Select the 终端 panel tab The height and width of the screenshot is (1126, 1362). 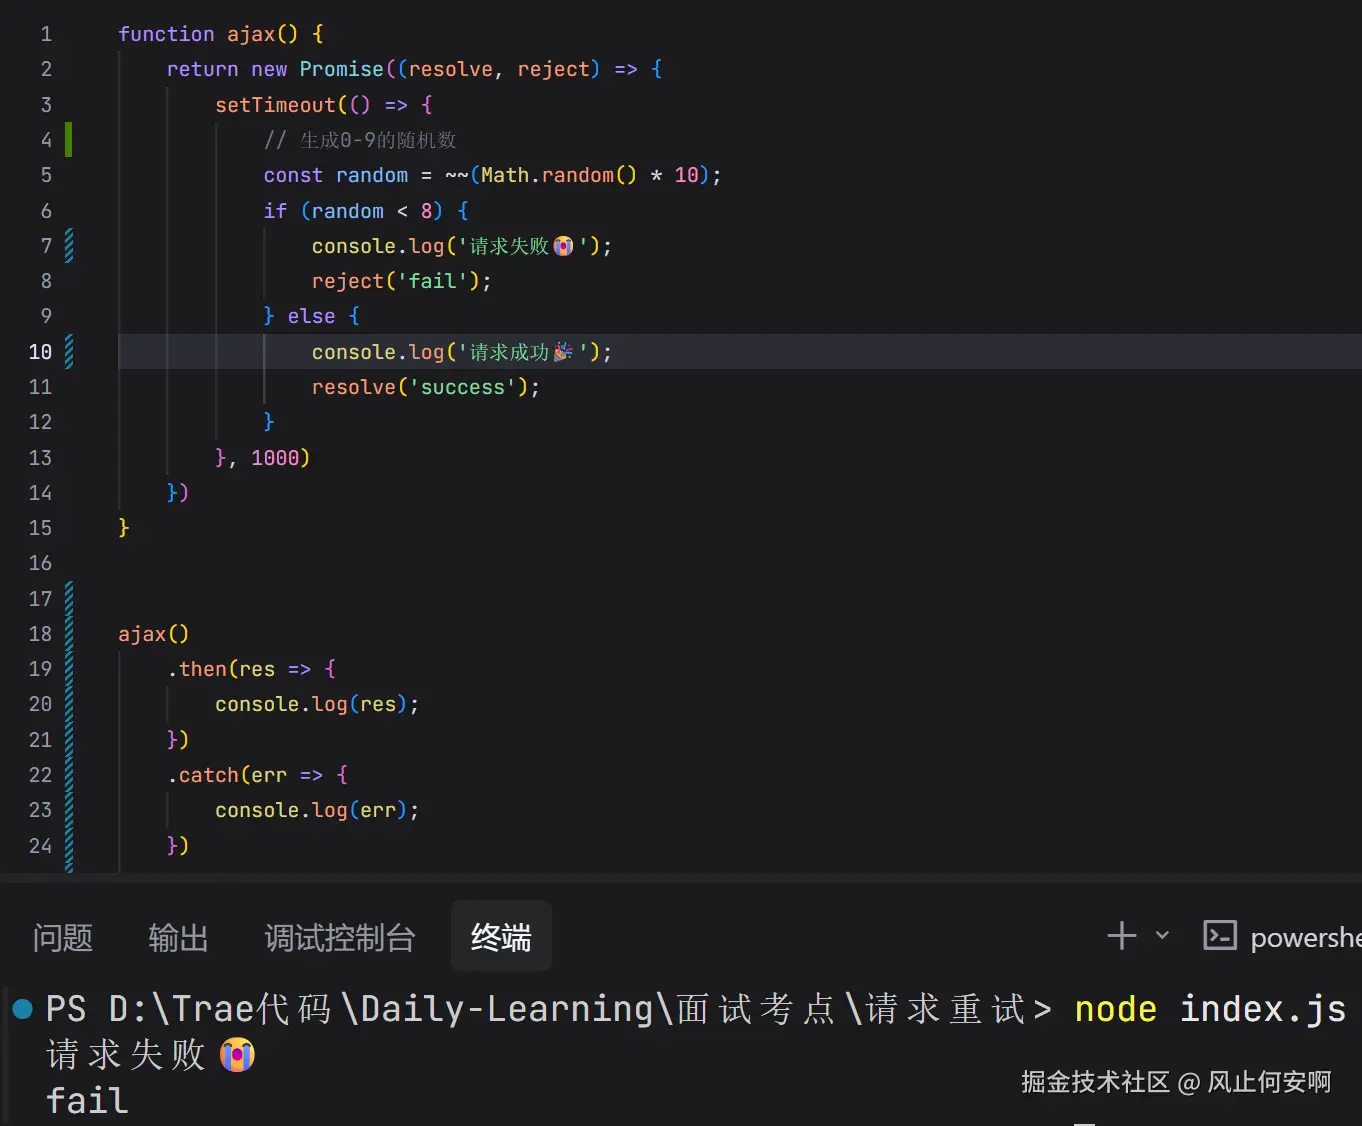tap(501, 937)
